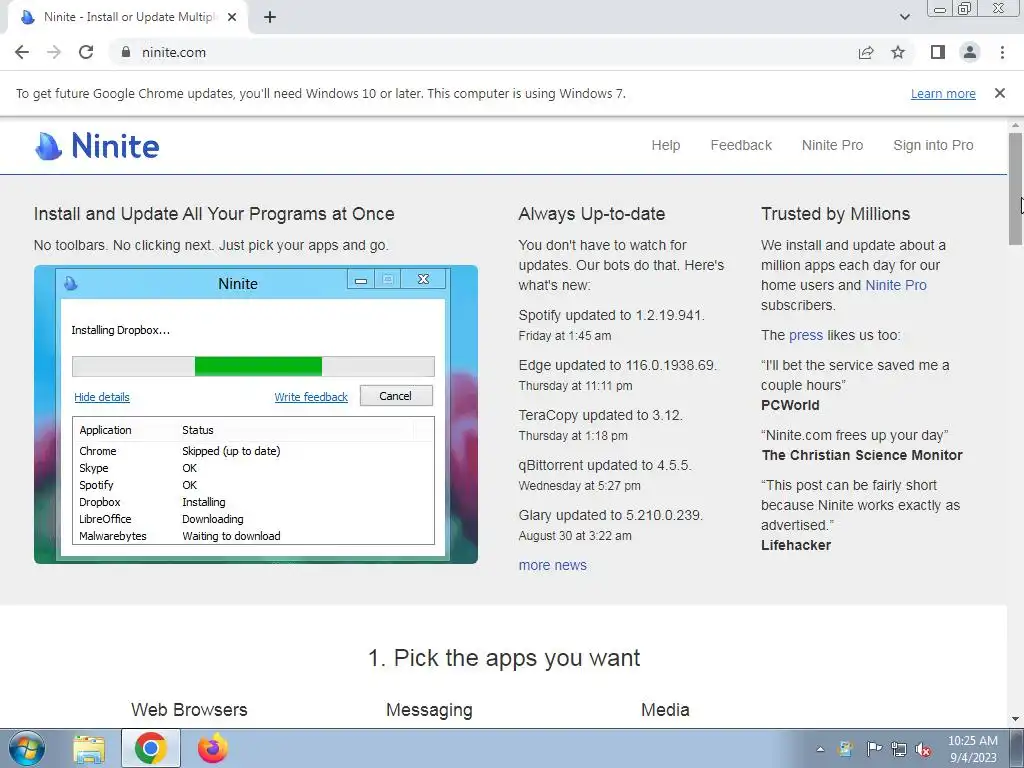Select the Ninite browser tab

pyautogui.click(x=127, y=18)
